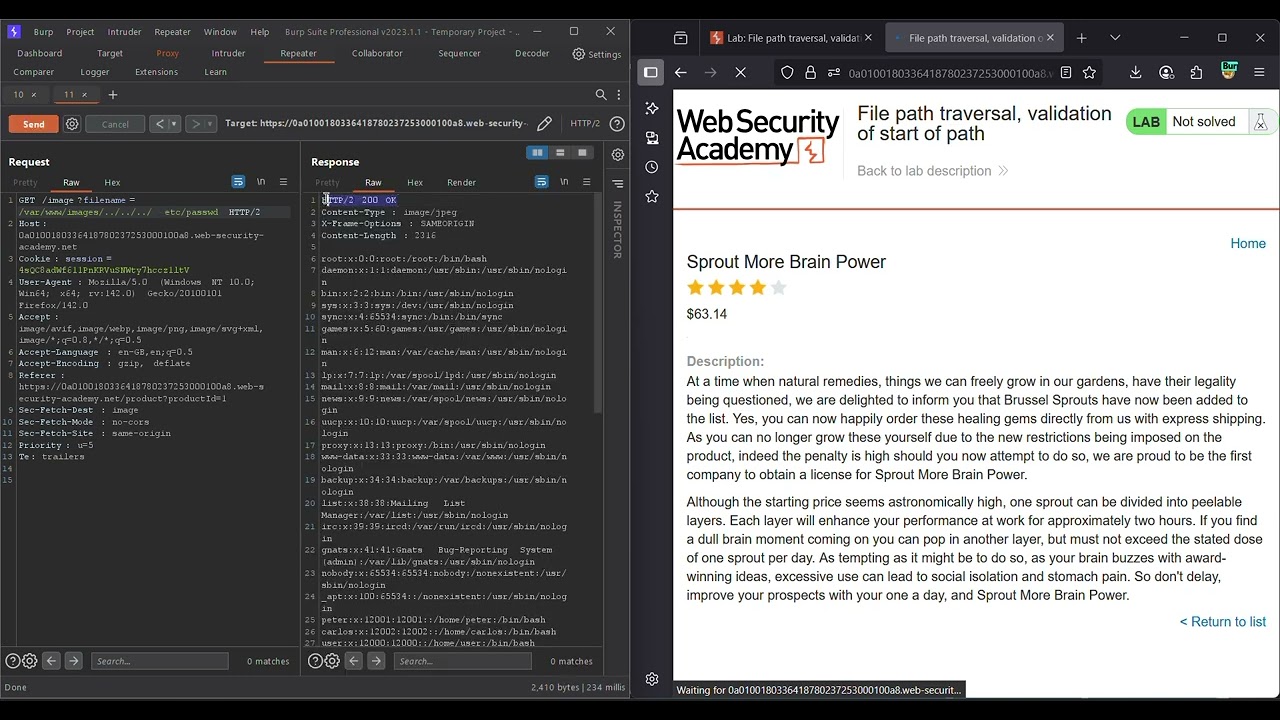
Task: Close Repeater tab 10
Action: (x=34, y=95)
